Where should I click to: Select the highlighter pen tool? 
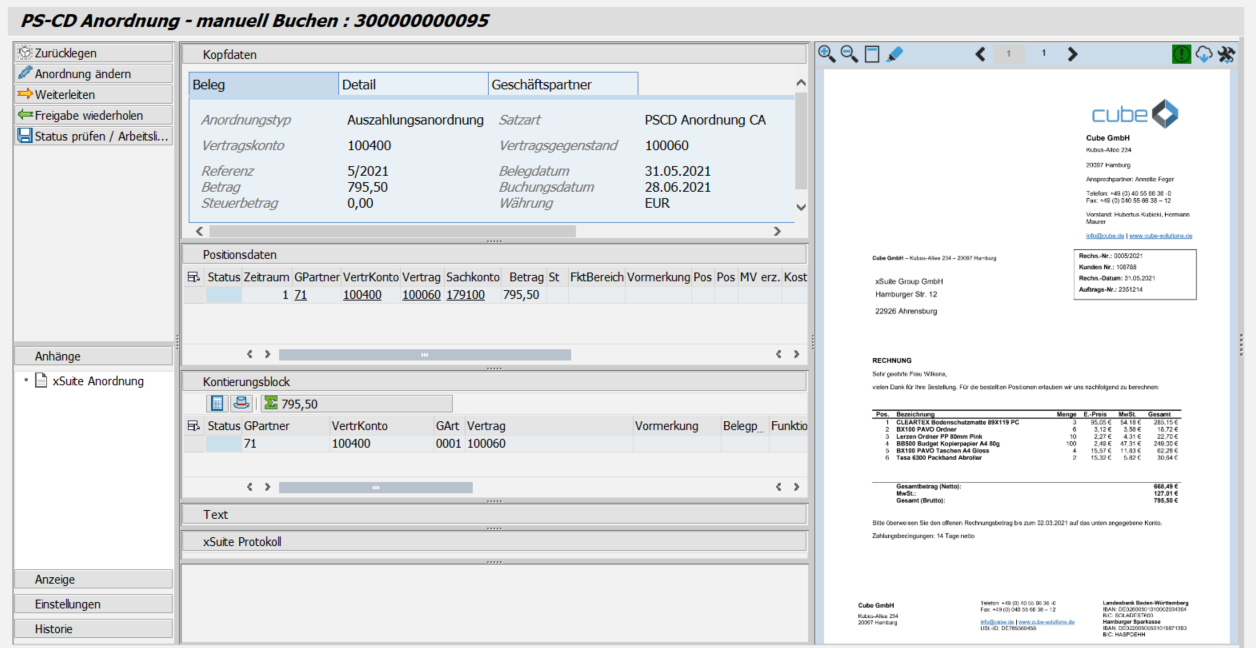coord(896,54)
